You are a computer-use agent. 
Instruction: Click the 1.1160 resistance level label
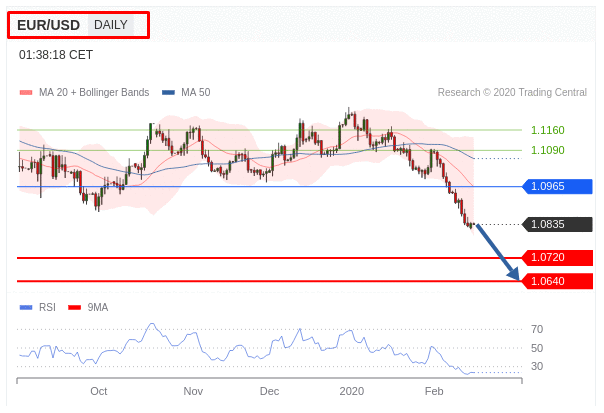547,130
